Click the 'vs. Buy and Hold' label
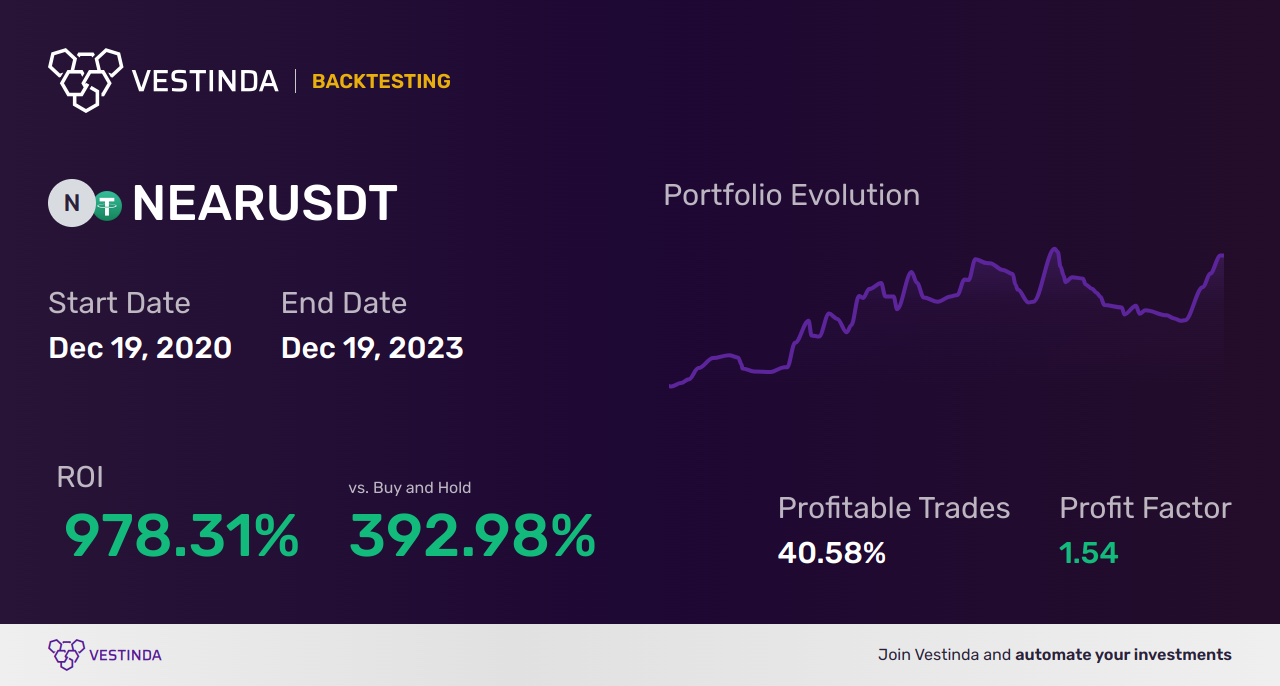Image resolution: width=1280 pixels, height=686 pixels. point(410,488)
